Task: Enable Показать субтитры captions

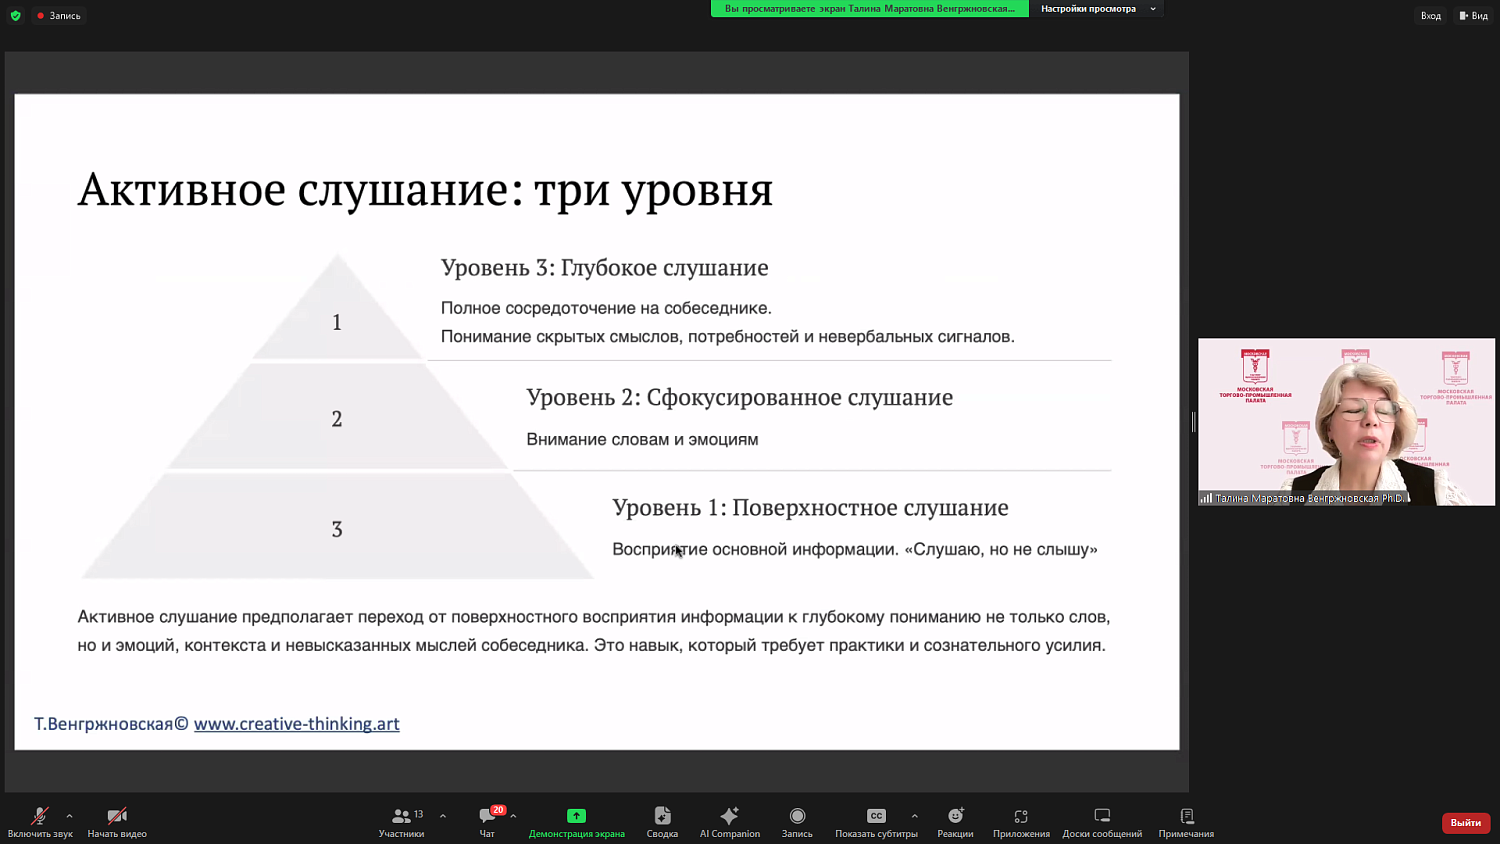Action: (x=876, y=820)
